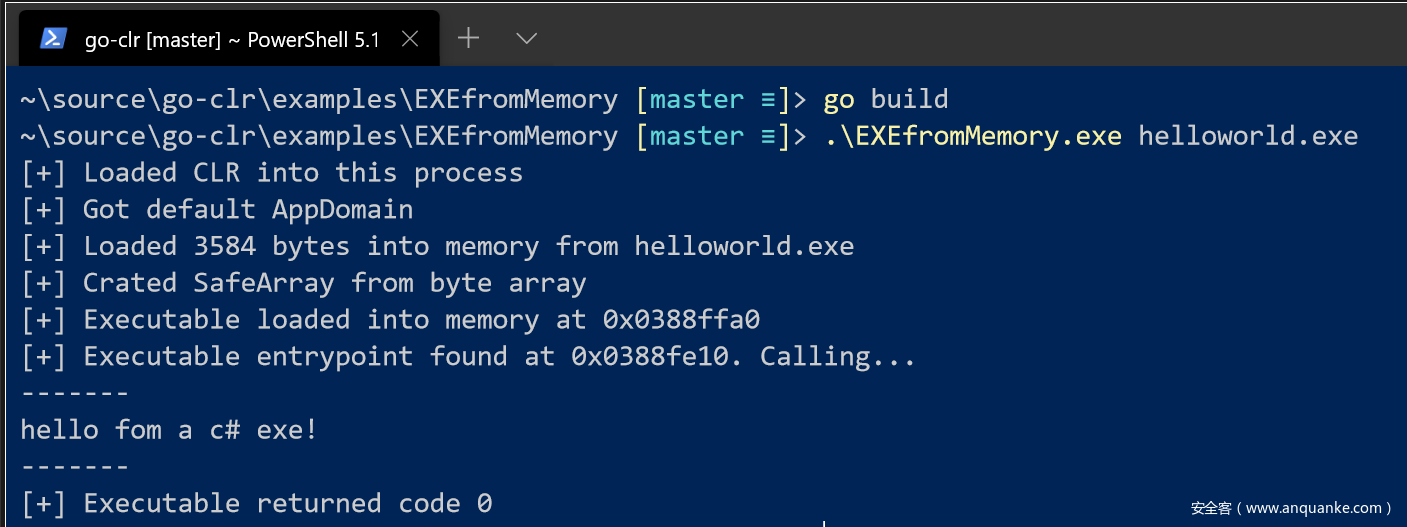Image resolution: width=1407 pixels, height=527 pixels.
Task: Click the www.anquanke.com watermark text
Action: 1291,508
